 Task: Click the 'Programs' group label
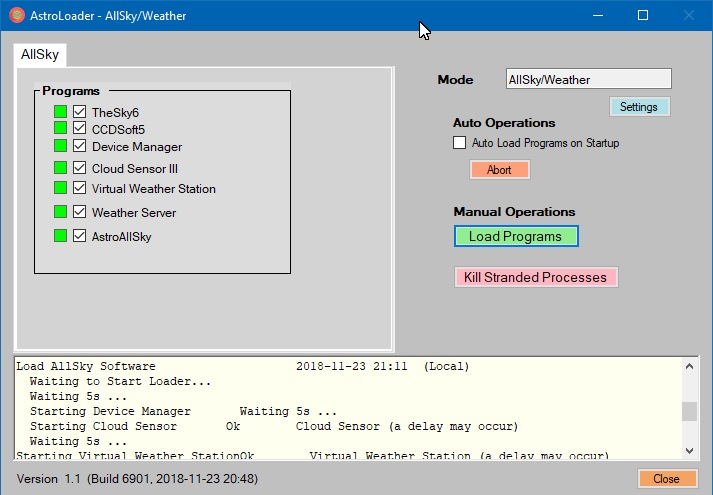(71, 91)
